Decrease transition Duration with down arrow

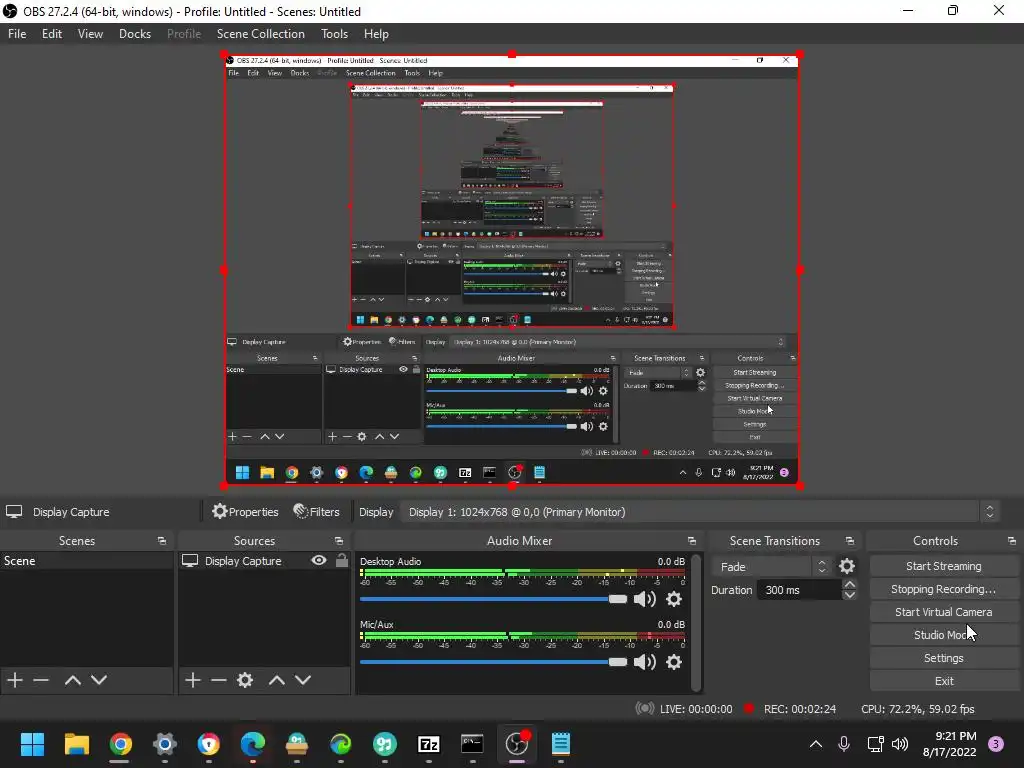(849, 595)
